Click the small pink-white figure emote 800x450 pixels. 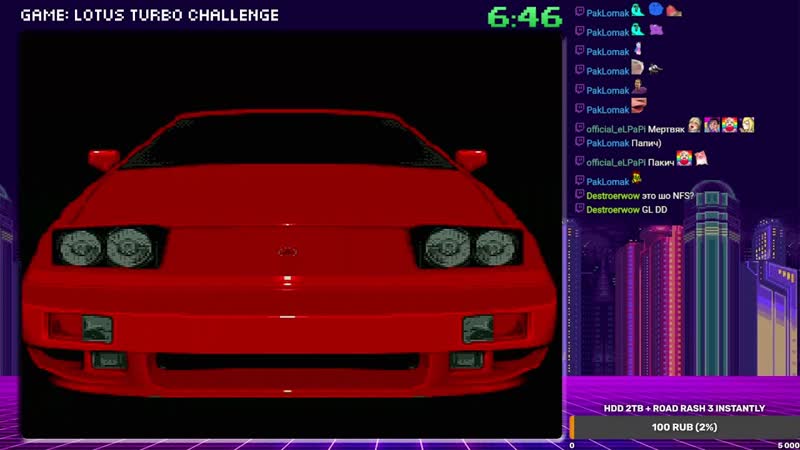click(638, 49)
